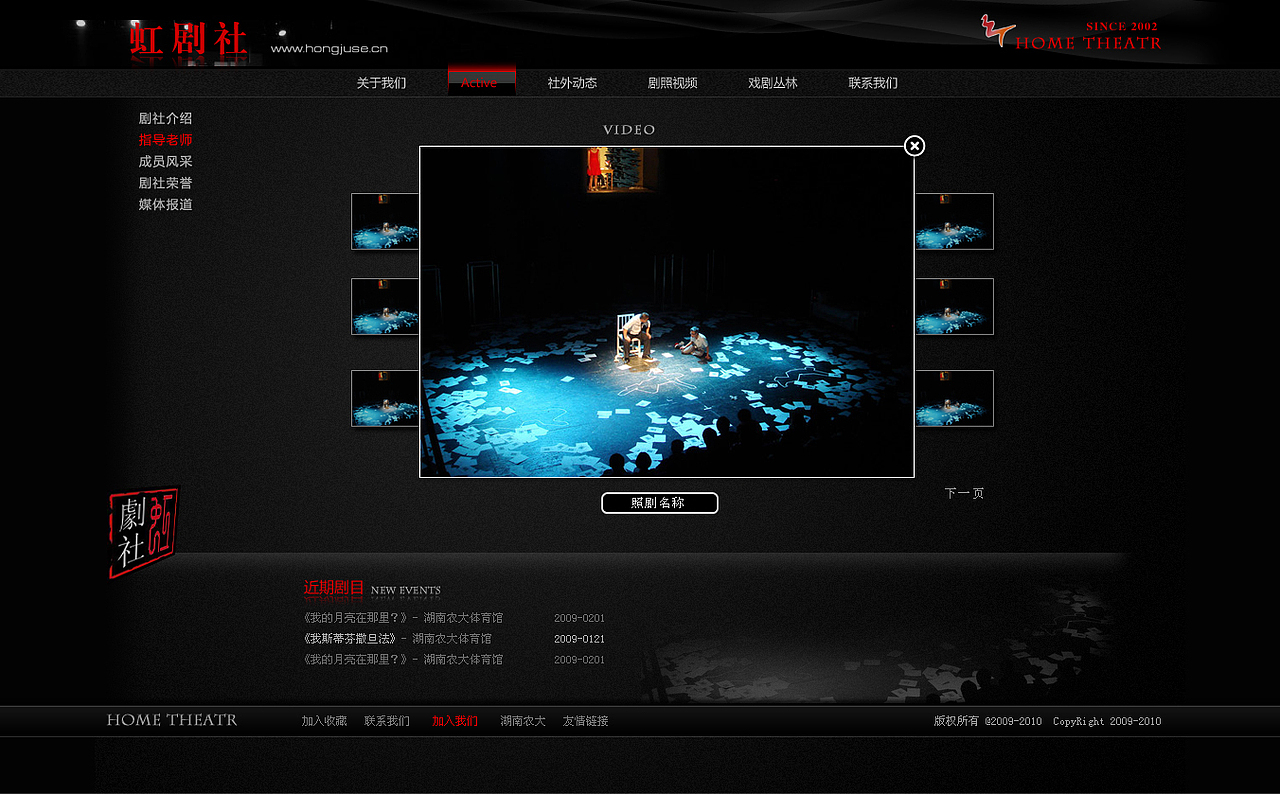1280x794 pixels.
Task: Open the 社外动态 nav item
Action: click(572, 83)
